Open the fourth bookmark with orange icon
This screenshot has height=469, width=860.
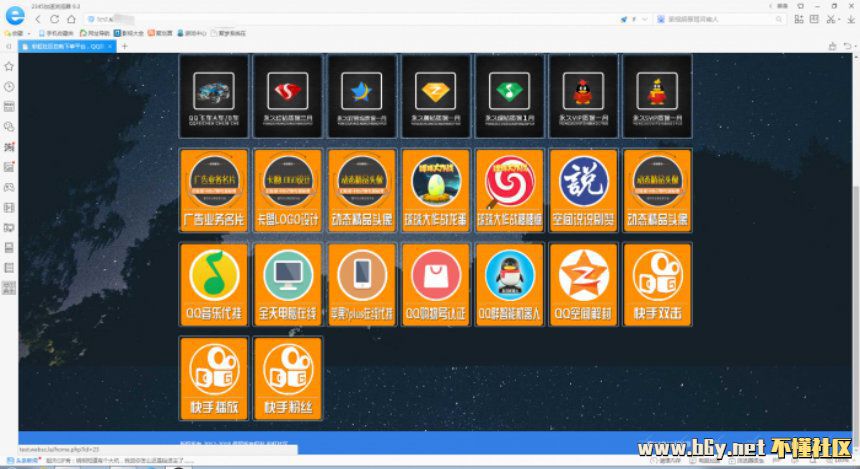point(160,33)
